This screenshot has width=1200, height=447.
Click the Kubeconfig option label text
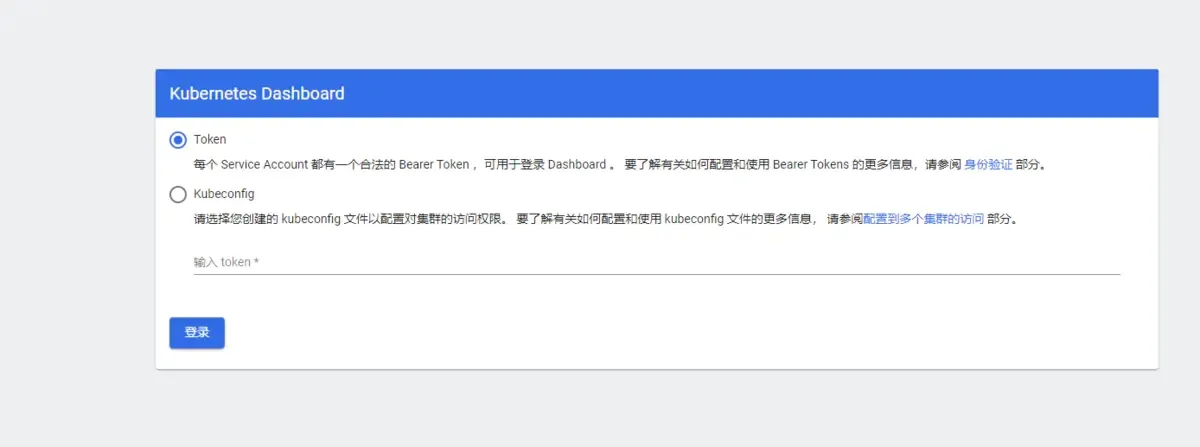click(x=224, y=194)
